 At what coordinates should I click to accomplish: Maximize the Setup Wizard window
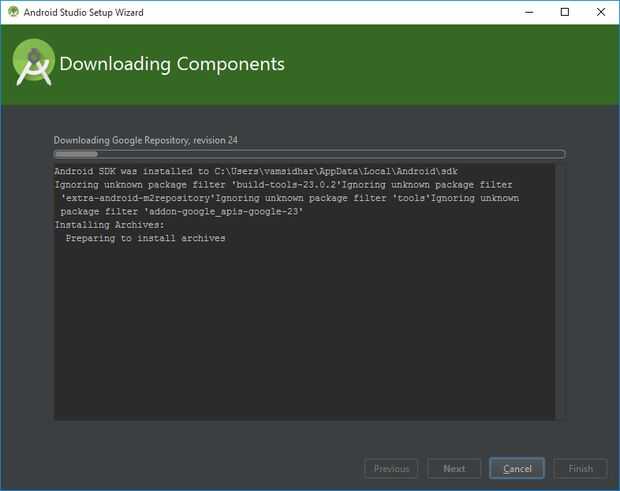tap(565, 12)
